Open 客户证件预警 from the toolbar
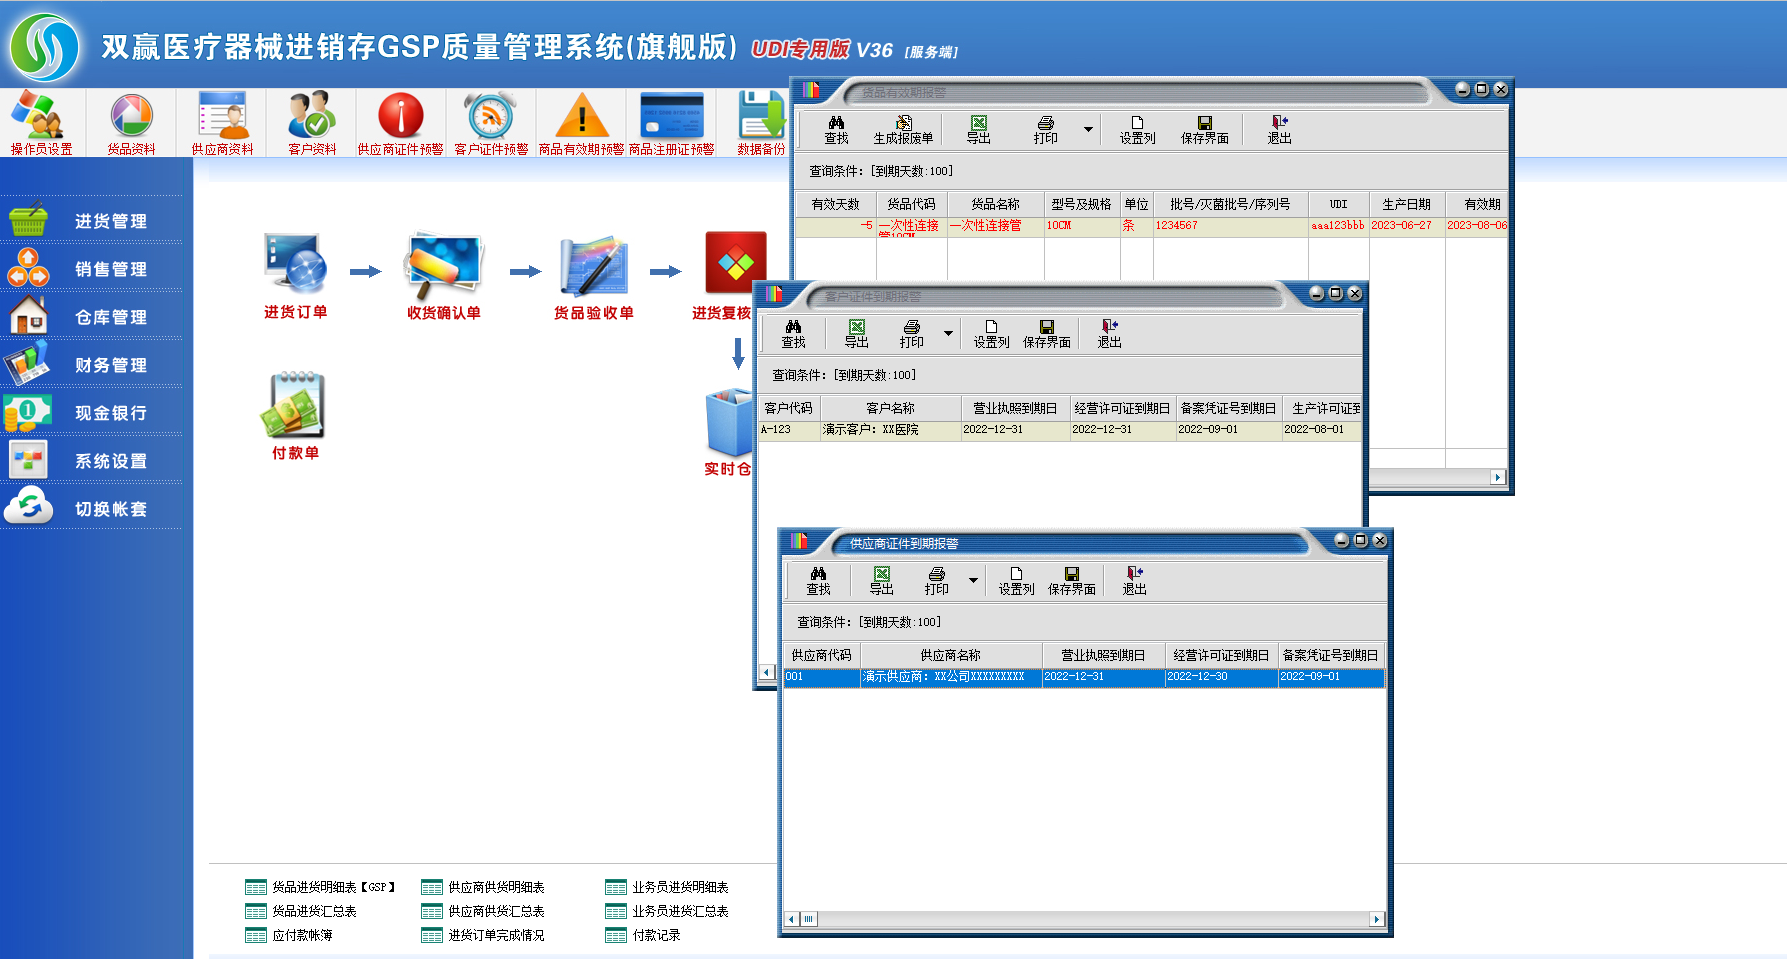 click(488, 122)
